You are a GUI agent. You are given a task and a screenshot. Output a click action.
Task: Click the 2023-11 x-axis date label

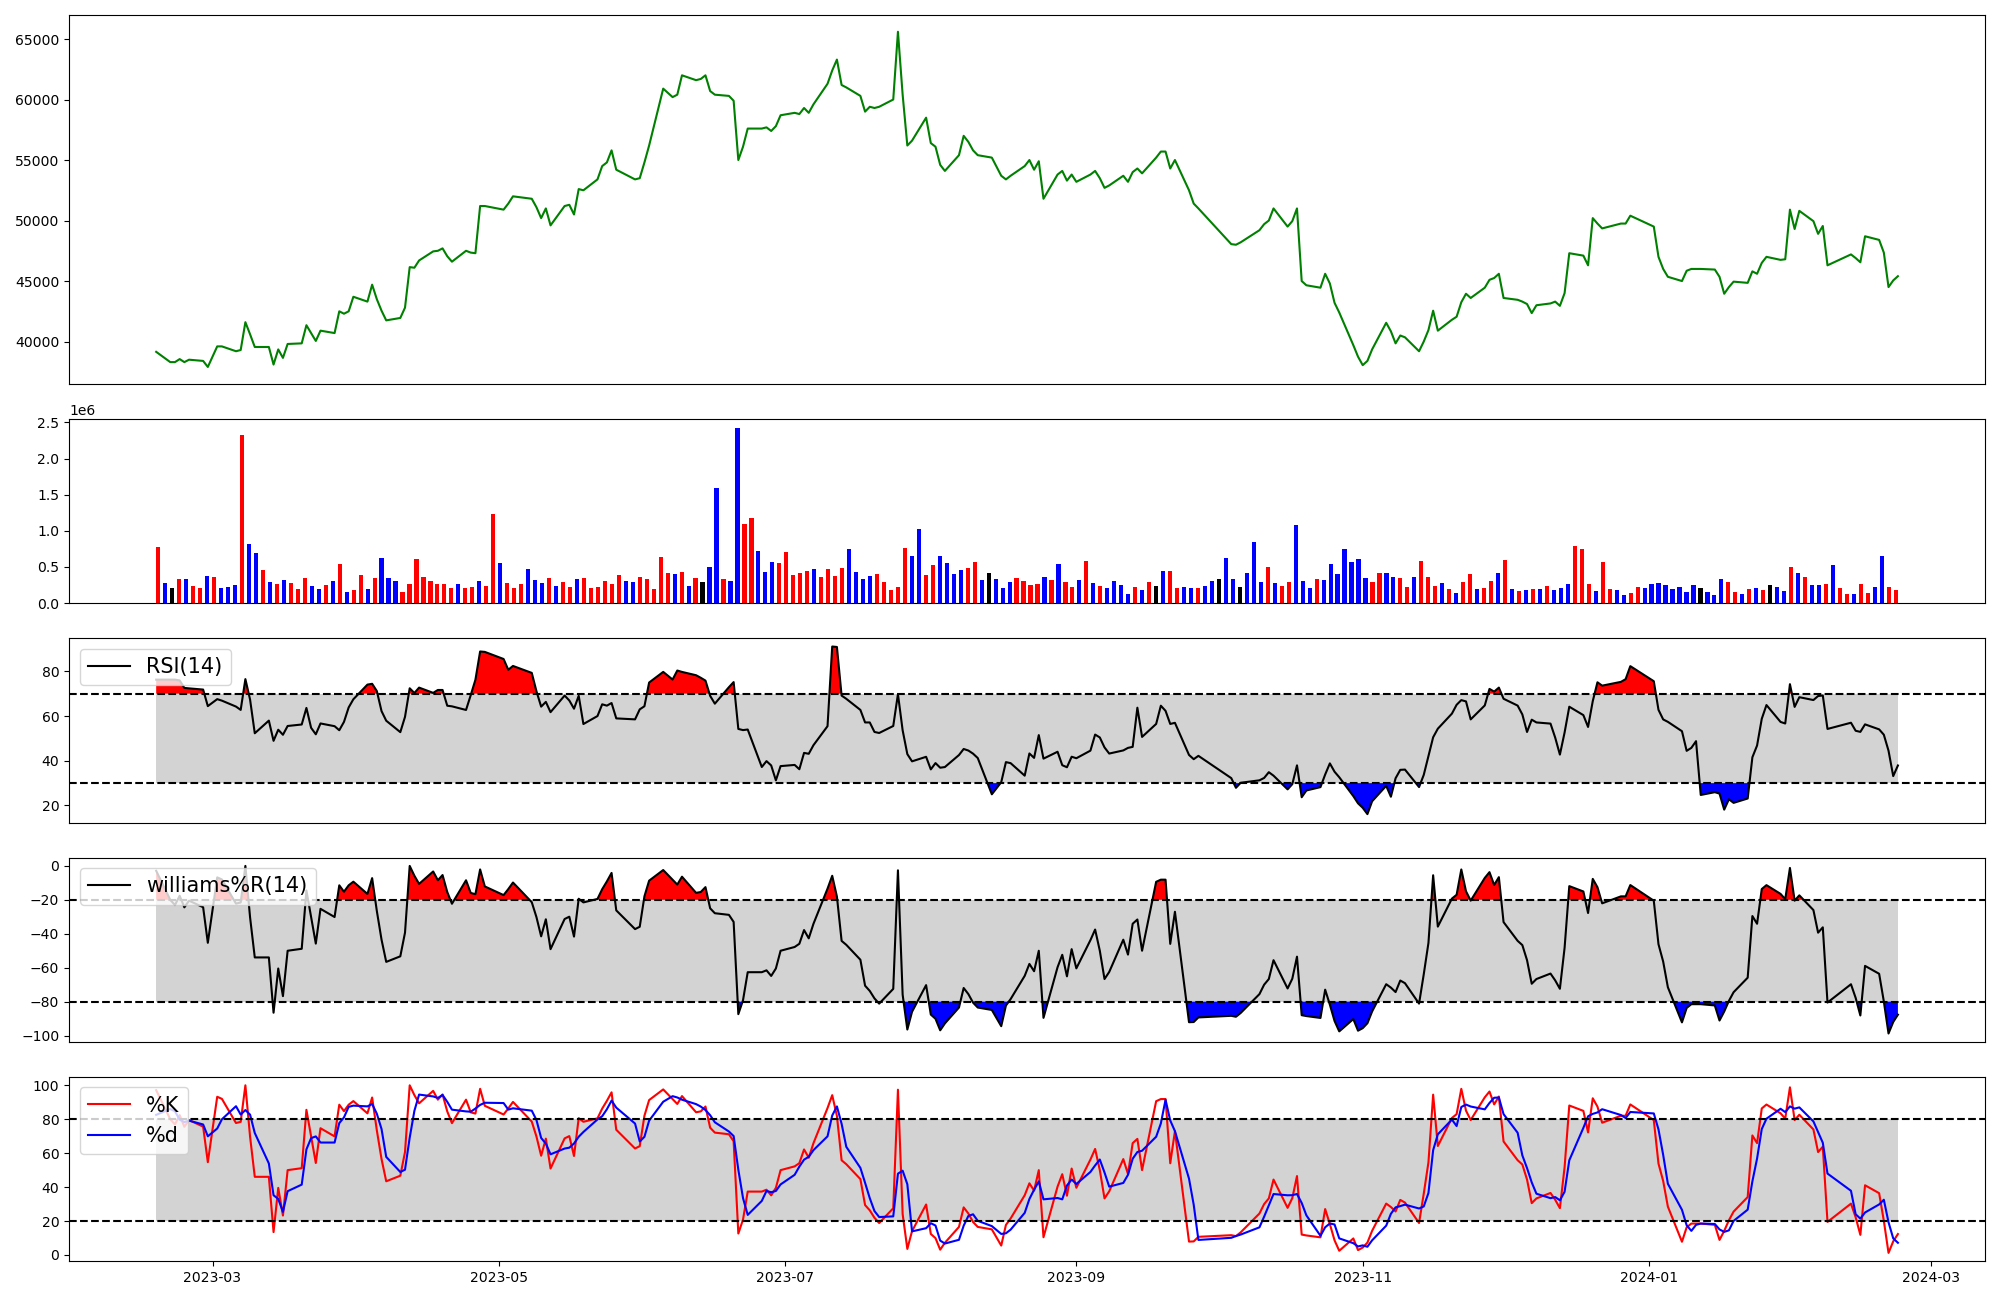[x=1363, y=1277]
